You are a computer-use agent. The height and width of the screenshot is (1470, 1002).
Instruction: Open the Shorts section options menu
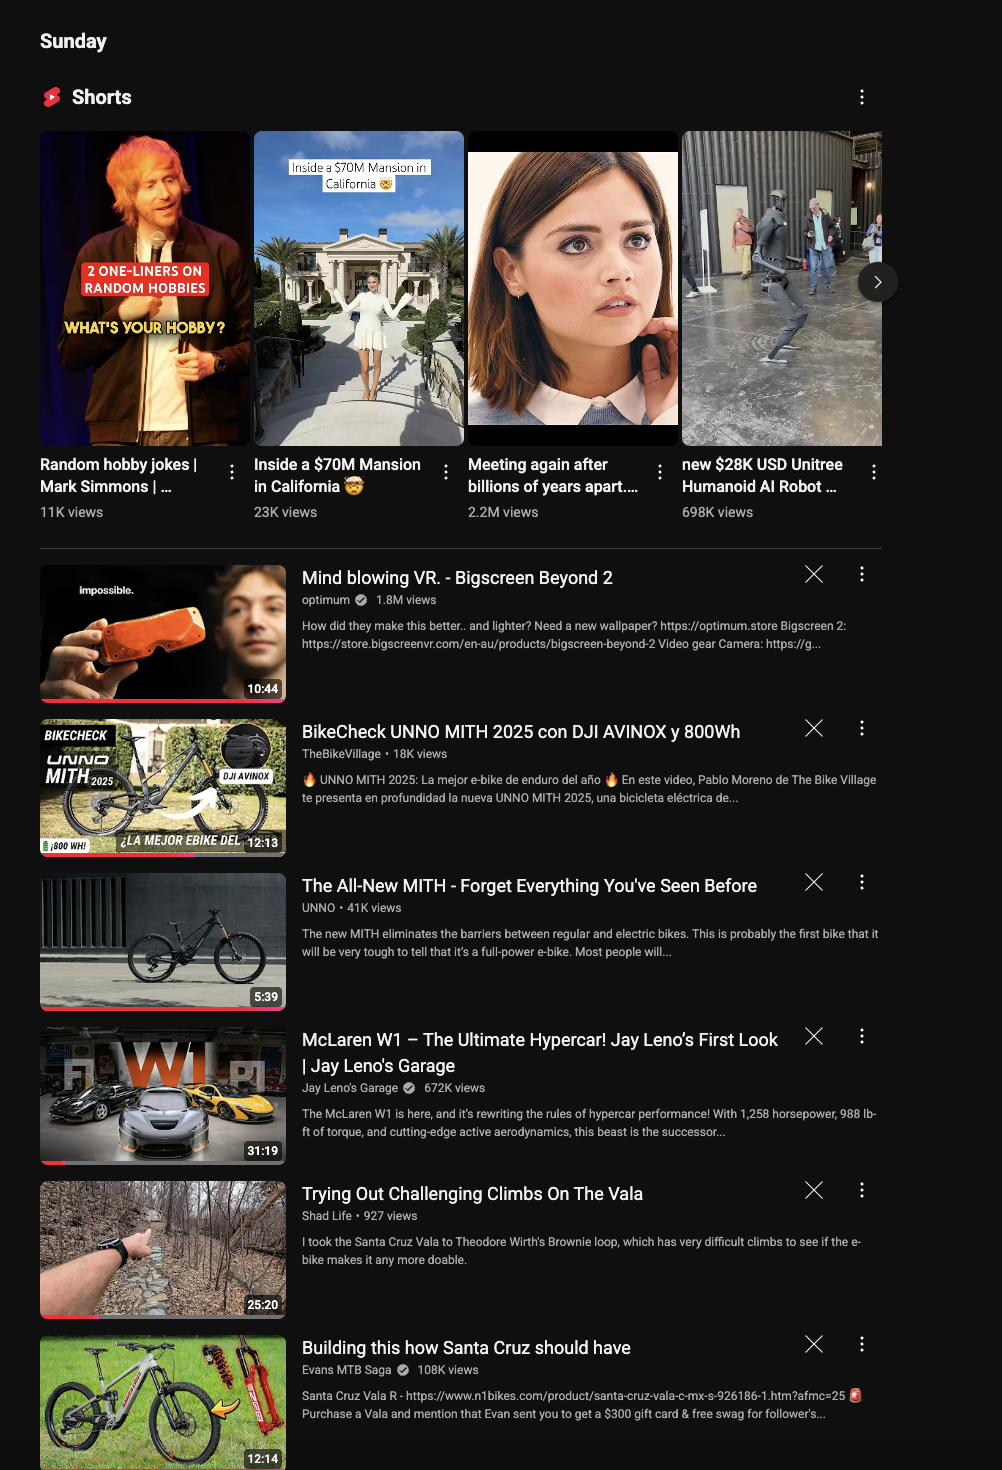click(862, 97)
